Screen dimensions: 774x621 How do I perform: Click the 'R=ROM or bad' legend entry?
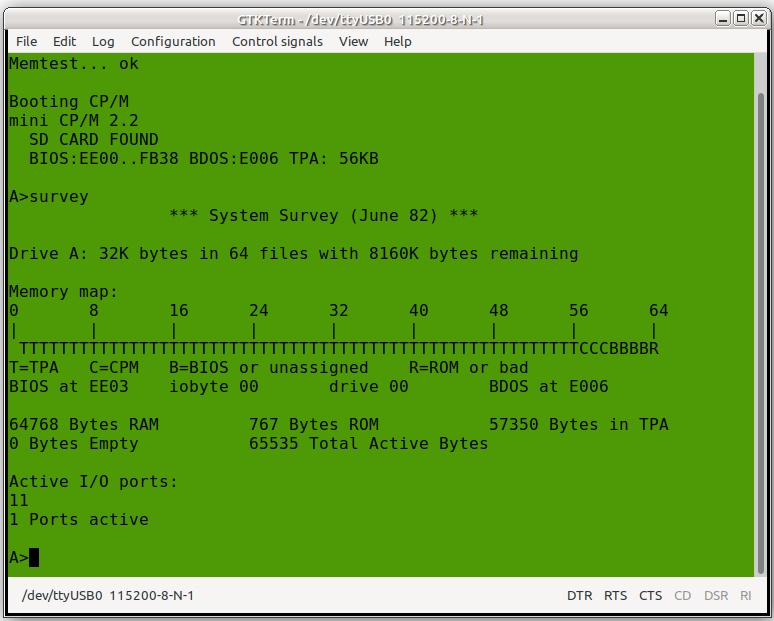coord(468,368)
